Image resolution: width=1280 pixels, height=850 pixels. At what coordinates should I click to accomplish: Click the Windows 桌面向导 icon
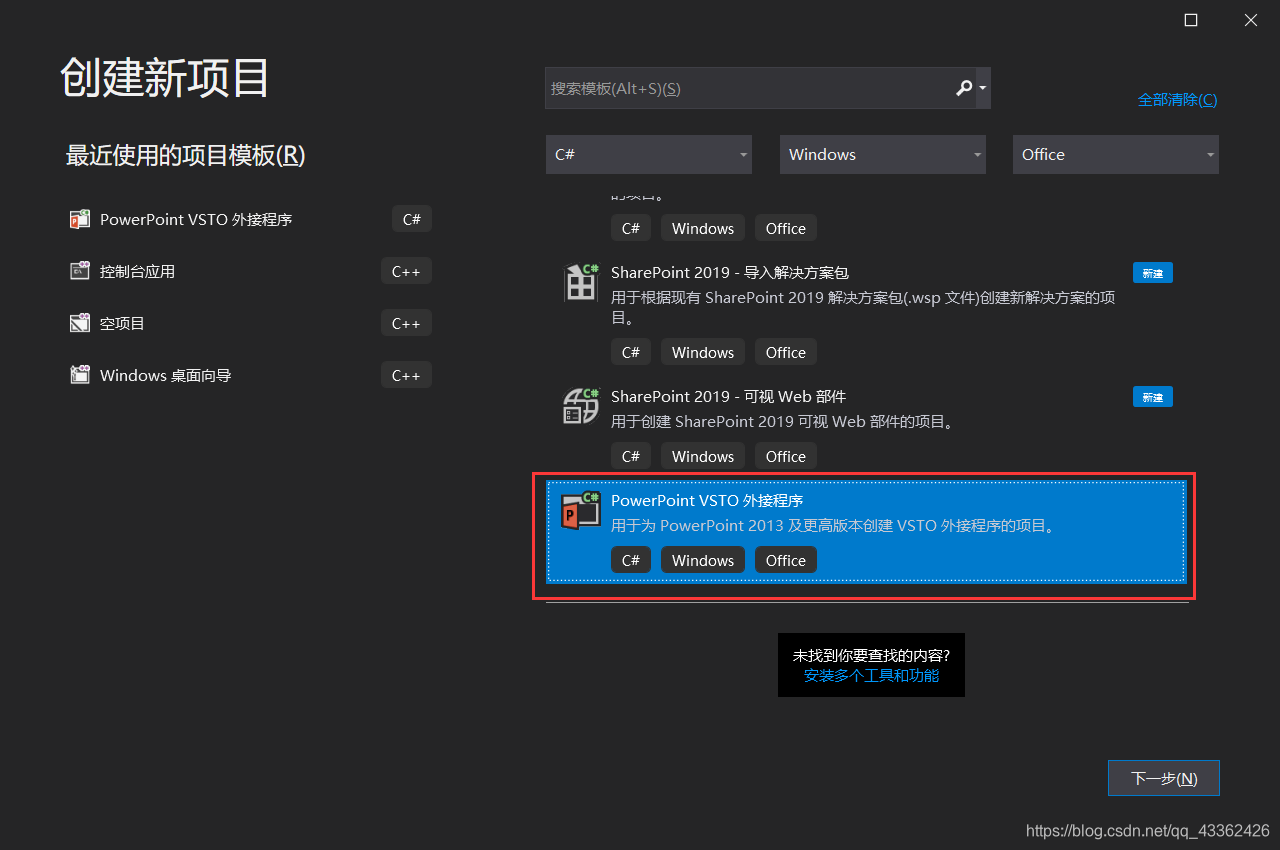click(80, 375)
